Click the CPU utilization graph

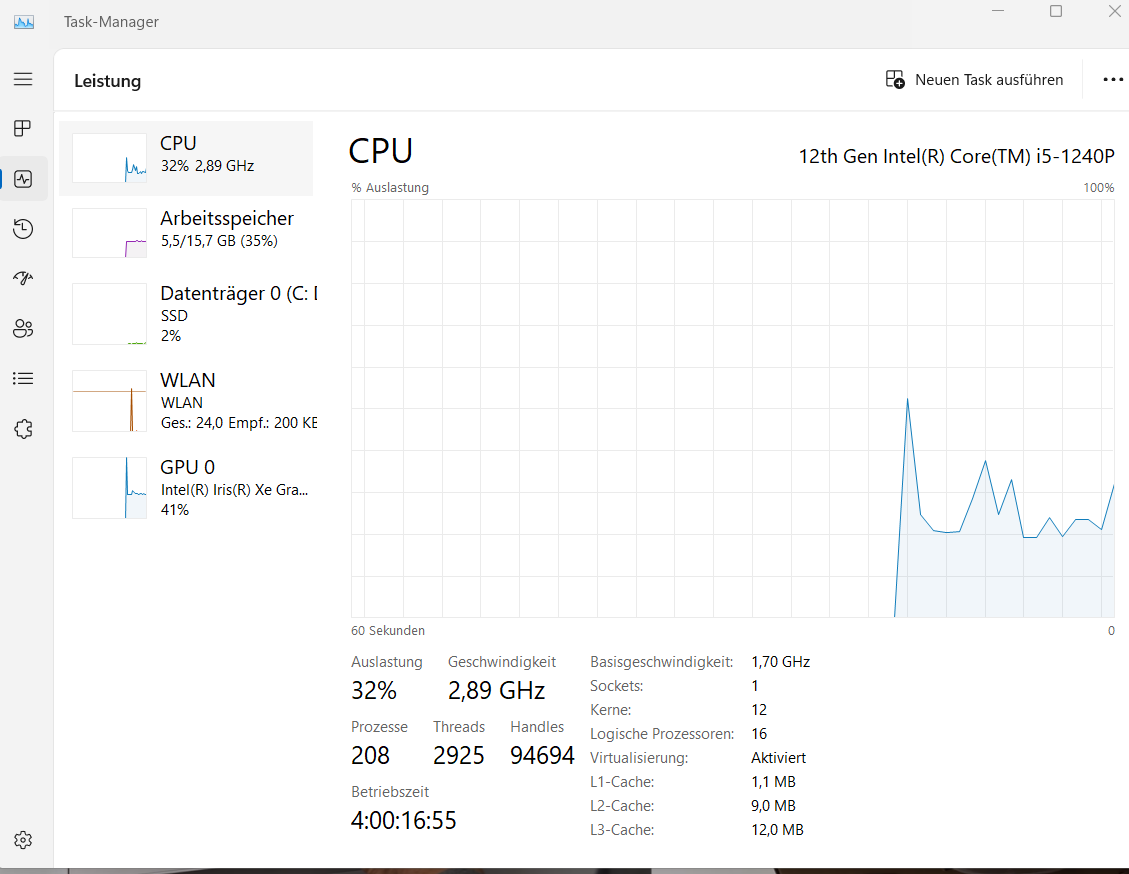pos(732,408)
